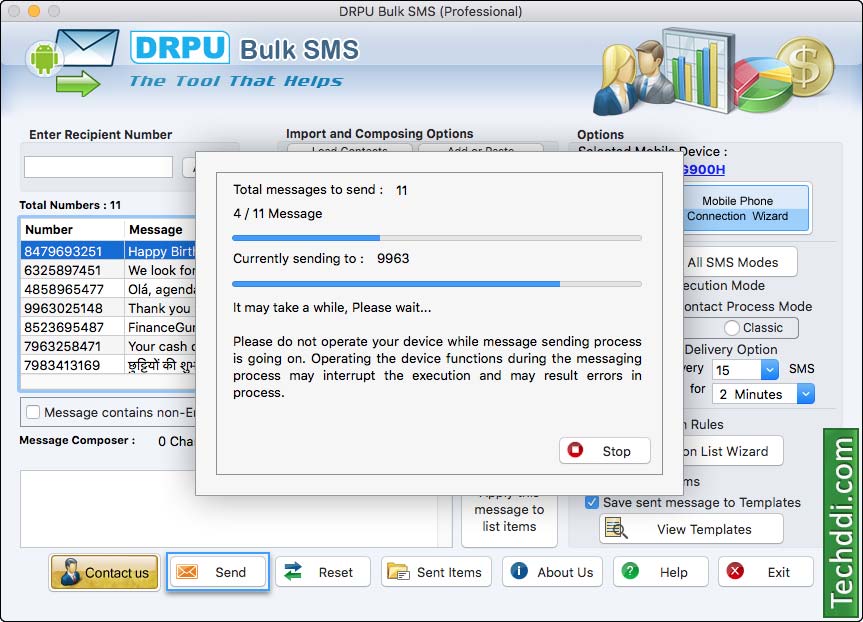Click the person icon on Contact us

click(70, 571)
